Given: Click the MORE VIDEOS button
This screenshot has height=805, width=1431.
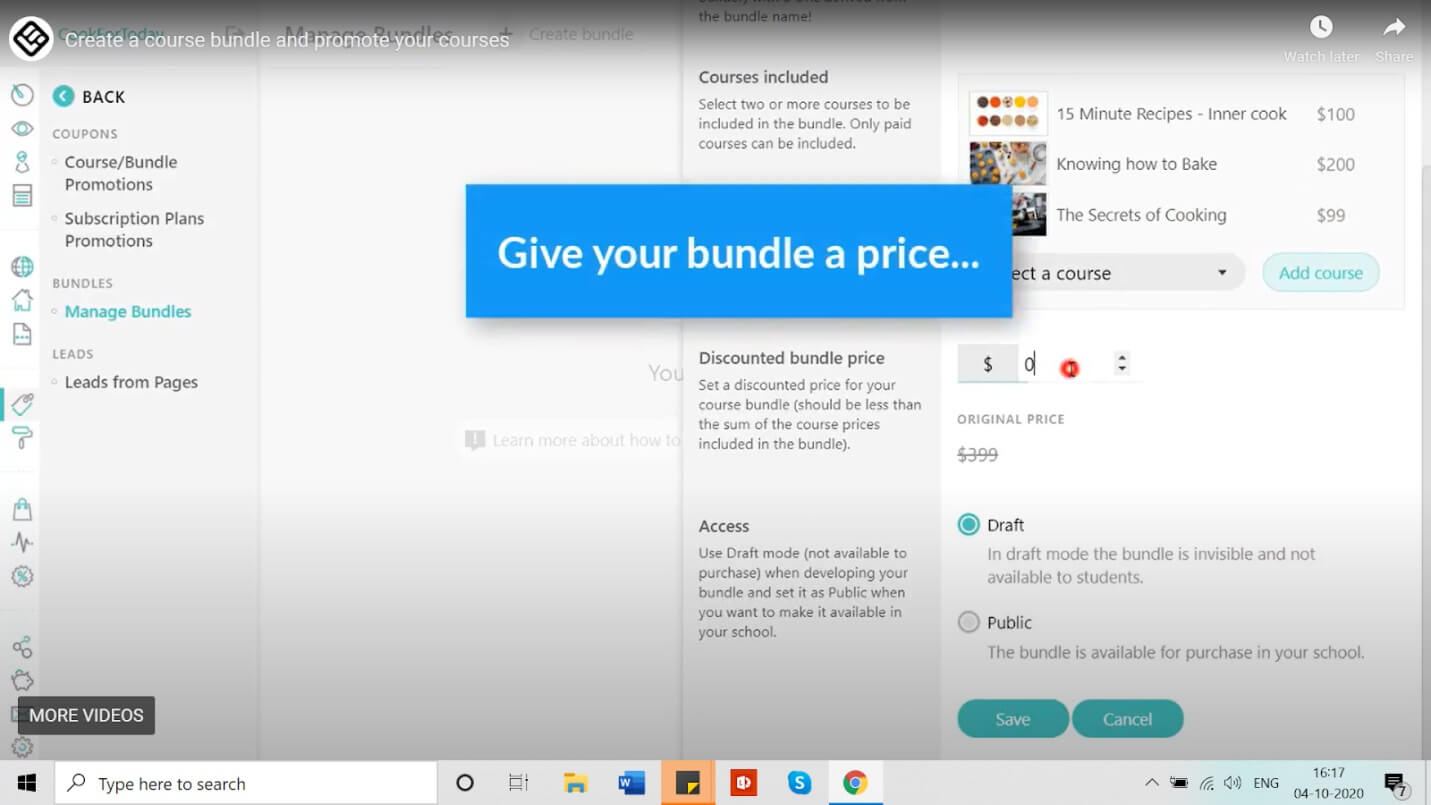Looking at the screenshot, I should (x=86, y=715).
